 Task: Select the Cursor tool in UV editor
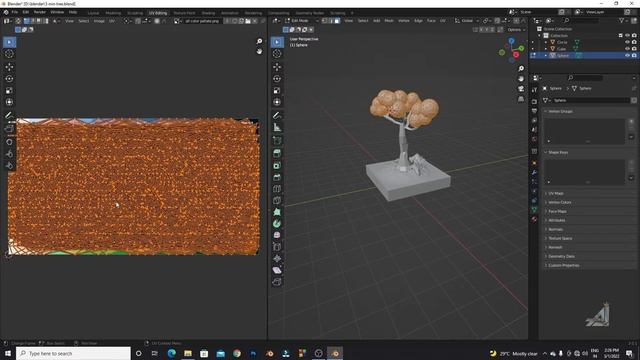click(x=9, y=54)
